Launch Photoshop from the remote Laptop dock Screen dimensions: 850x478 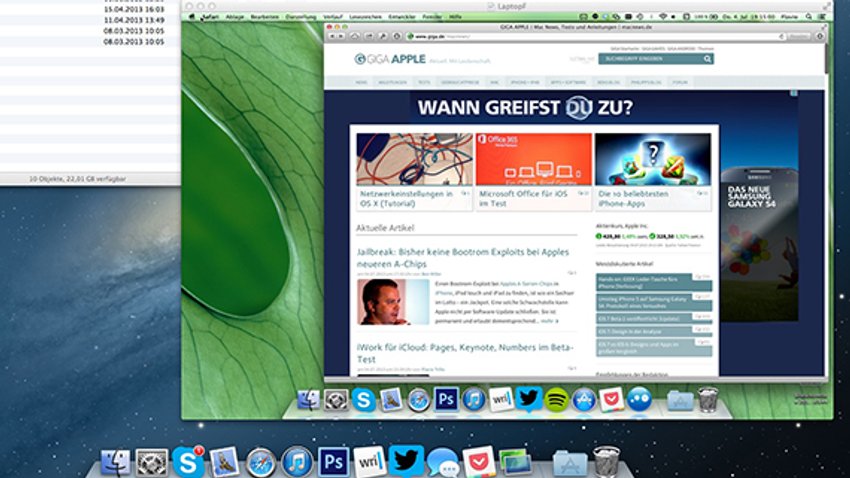pos(446,400)
